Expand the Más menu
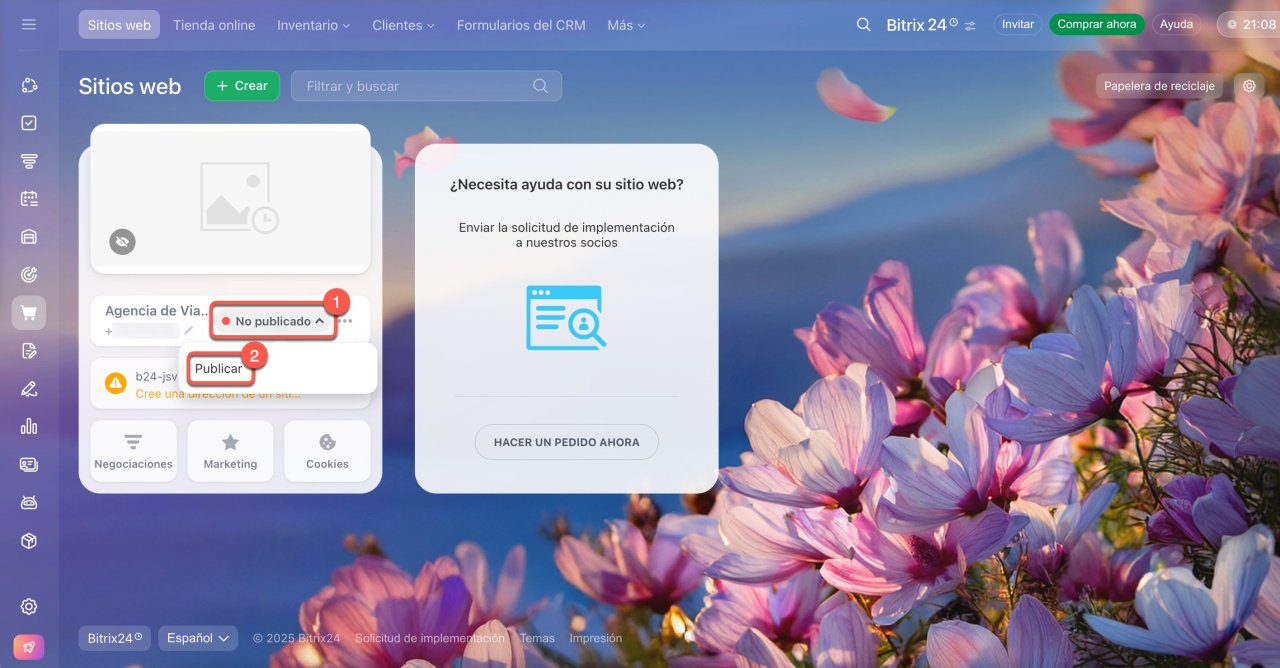 pos(626,25)
